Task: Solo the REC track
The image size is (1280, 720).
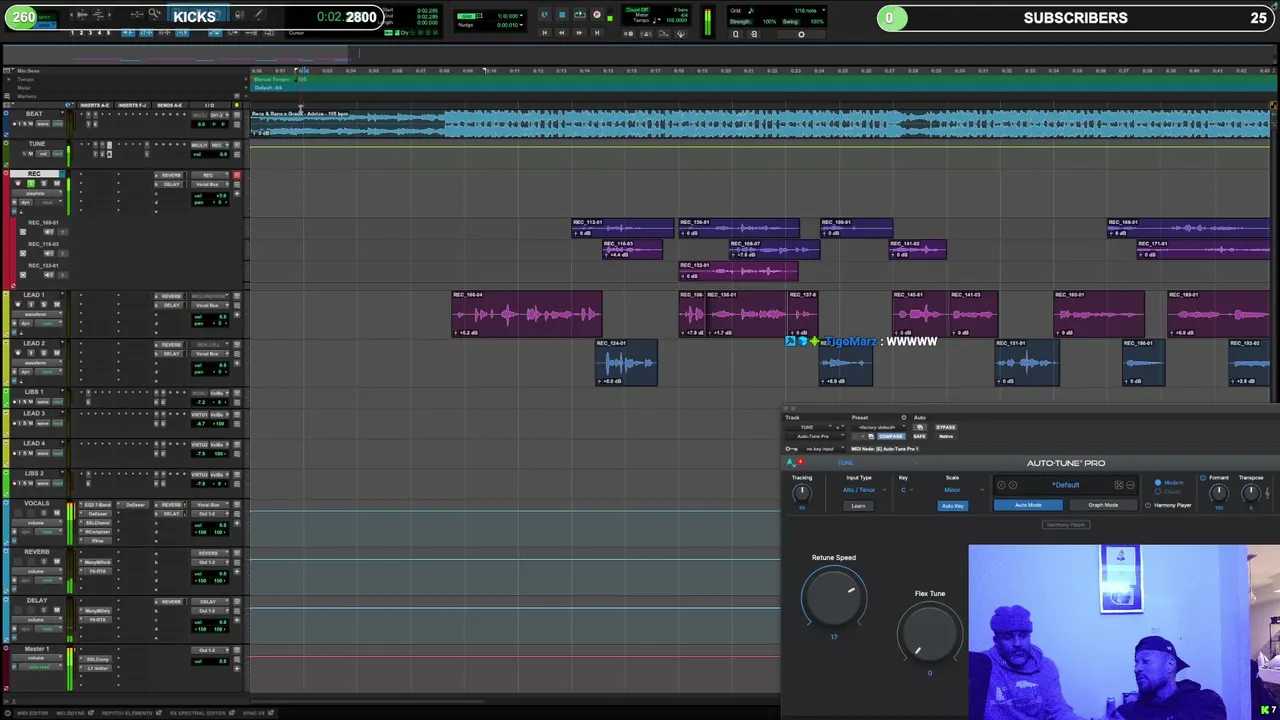Action: tap(44, 183)
